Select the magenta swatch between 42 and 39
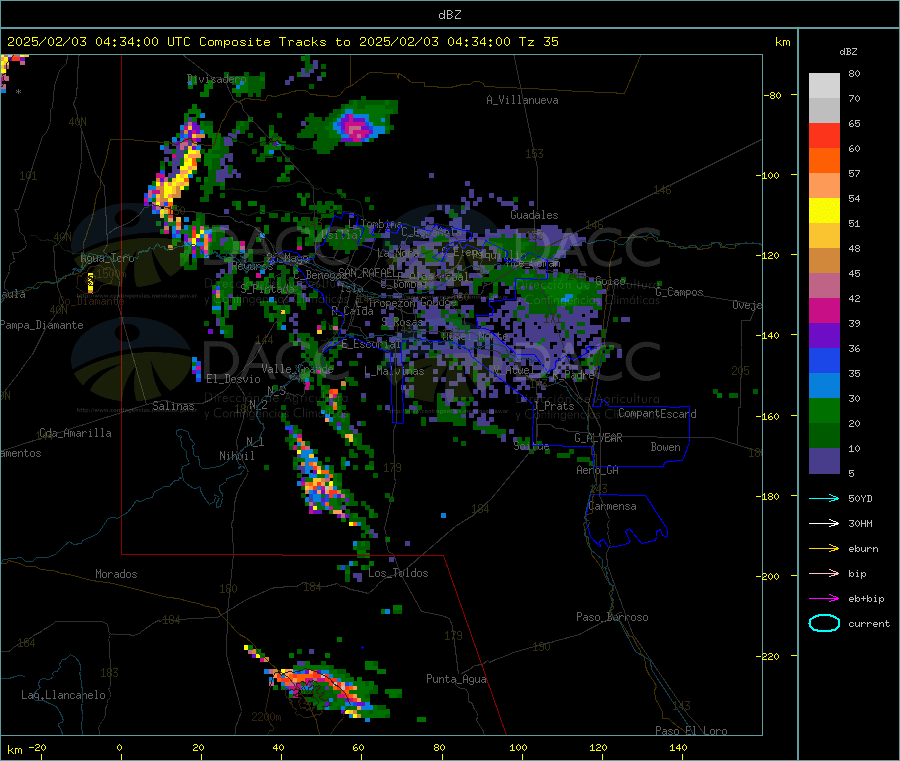Screen dimensions: 900x761 [x=824, y=310]
